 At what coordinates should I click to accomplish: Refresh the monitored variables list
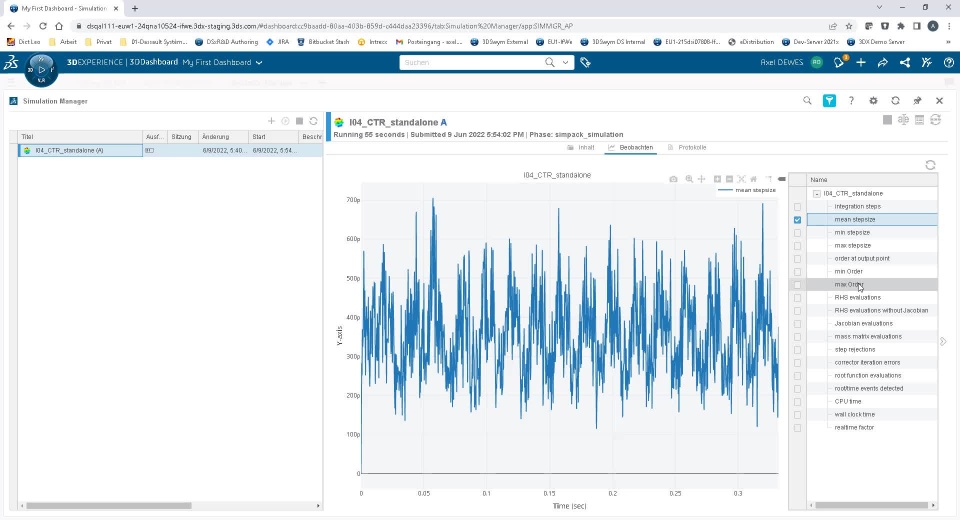pos(930,165)
